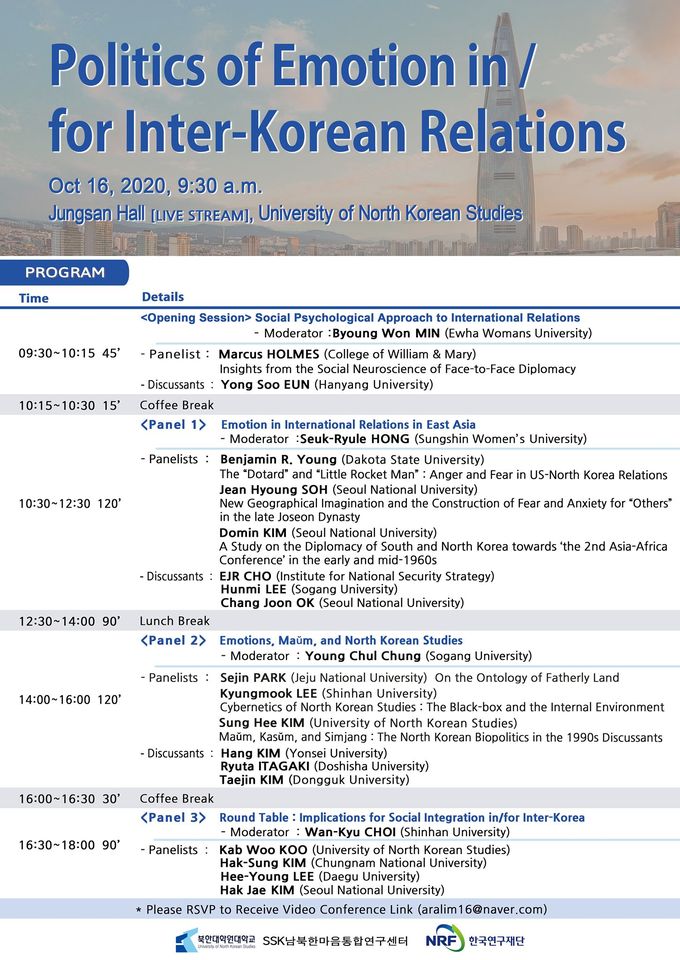Click discussant 'Ryuta ITAGAKI'
680x960 pixels.
point(265,766)
